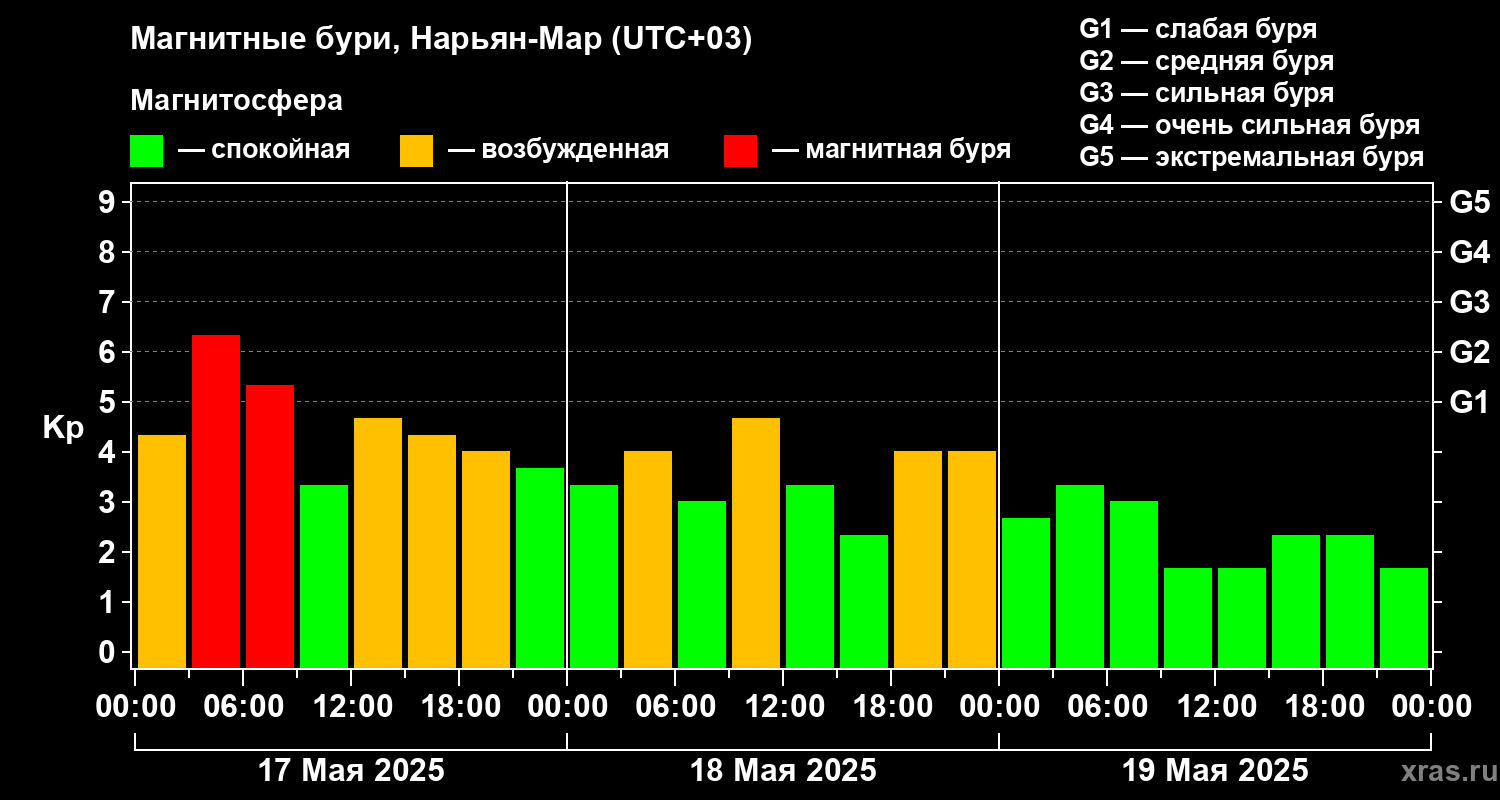The width and height of the screenshot is (1500, 800).
Task: Click the date label '19 Мая 2025'
Action: click(1215, 771)
